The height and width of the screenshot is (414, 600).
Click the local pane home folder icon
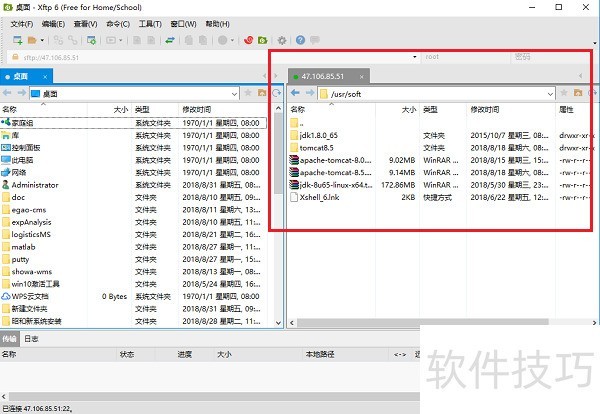tap(262, 93)
